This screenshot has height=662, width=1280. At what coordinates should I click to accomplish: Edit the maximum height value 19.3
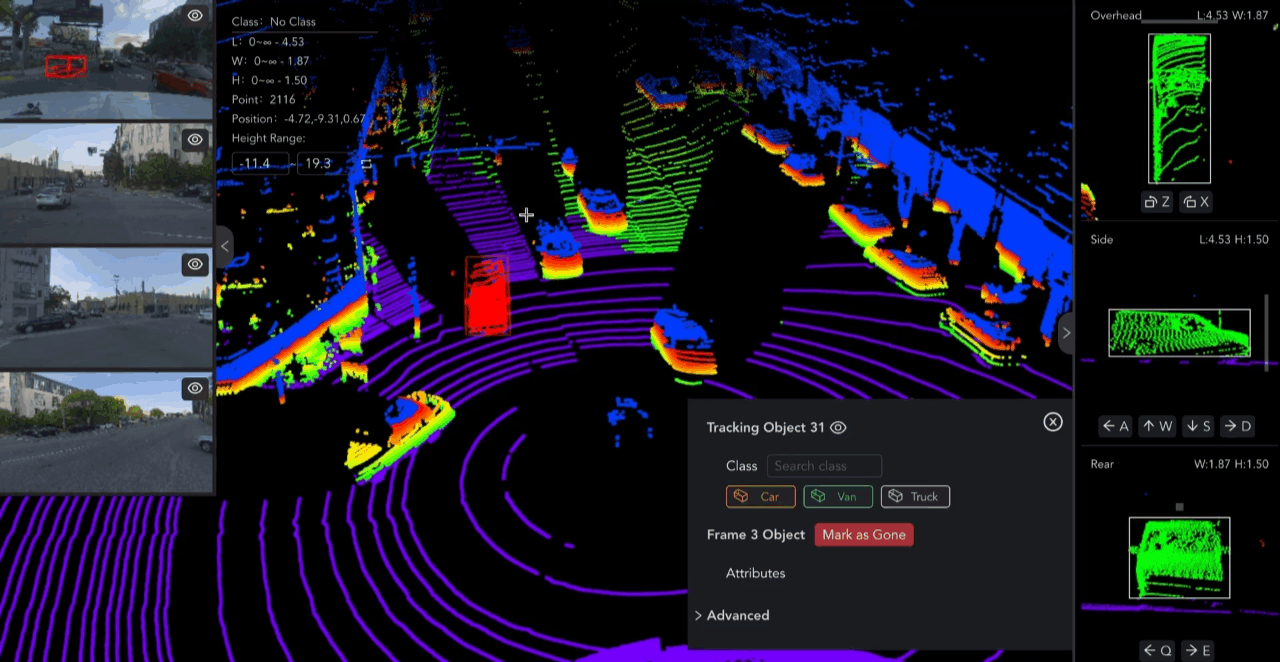pos(324,163)
